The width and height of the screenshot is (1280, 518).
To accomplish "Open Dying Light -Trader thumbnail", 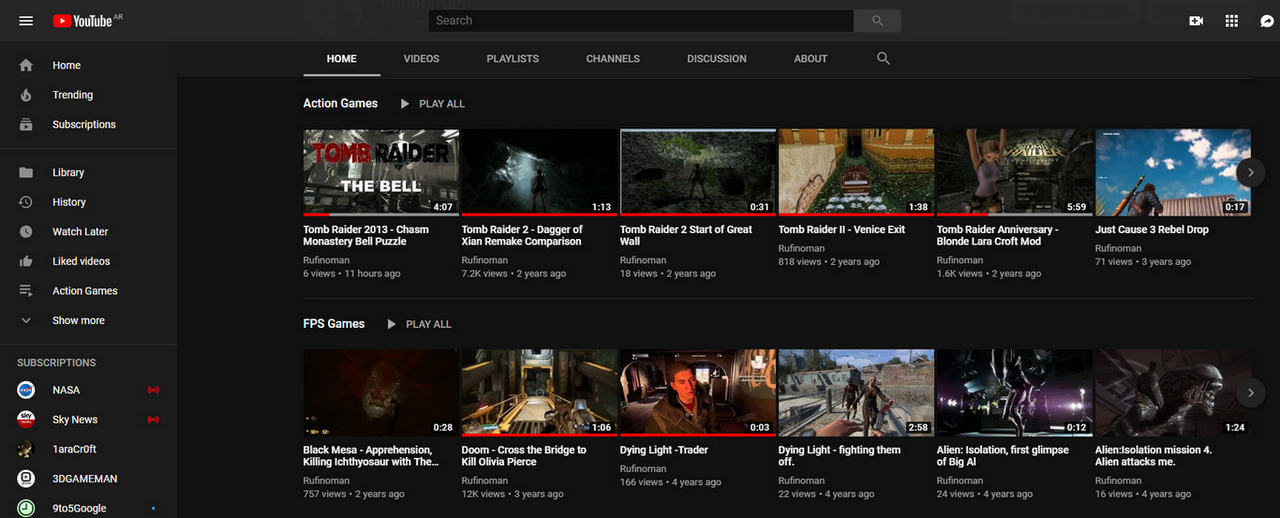I will coord(698,392).
